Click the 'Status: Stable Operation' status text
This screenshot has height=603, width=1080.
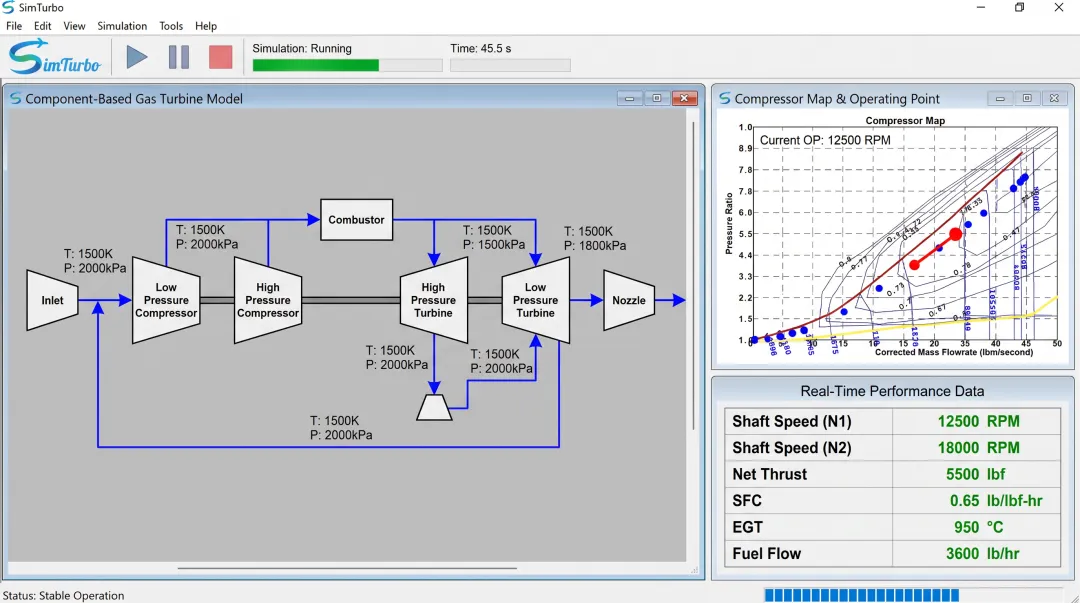[x=63, y=595]
